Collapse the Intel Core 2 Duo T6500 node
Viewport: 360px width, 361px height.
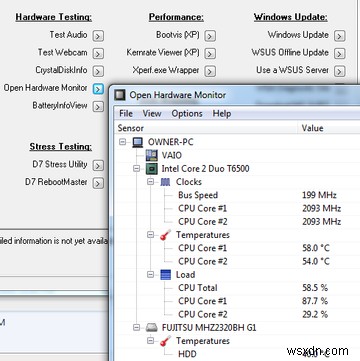(x=137, y=169)
